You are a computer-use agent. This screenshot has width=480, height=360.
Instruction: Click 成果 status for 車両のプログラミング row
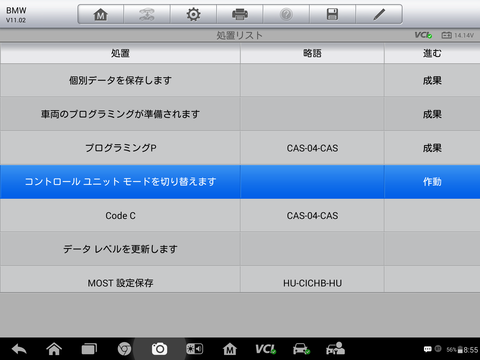click(x=432, y=114)
